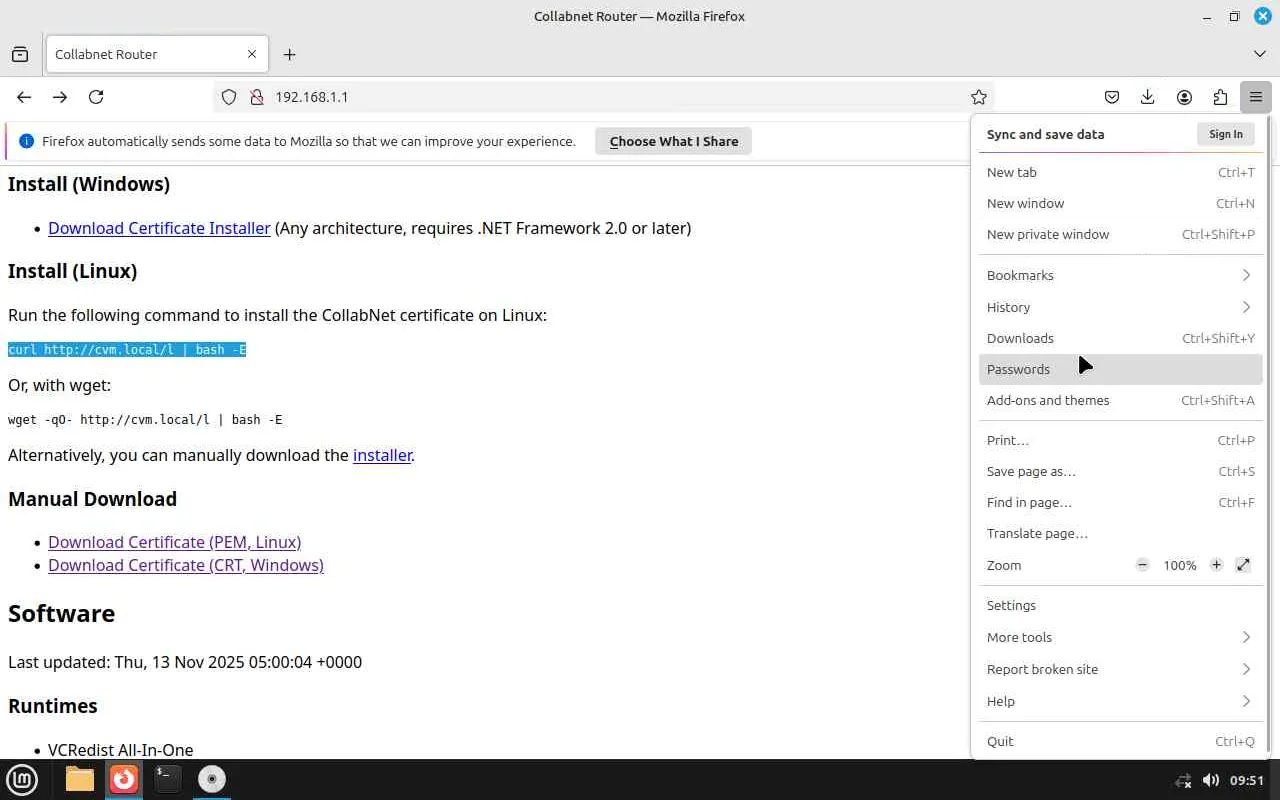This screenshot has width=1280, height=800.
Task: Click the disc application taskbar icon
Action: click(212, 779)
